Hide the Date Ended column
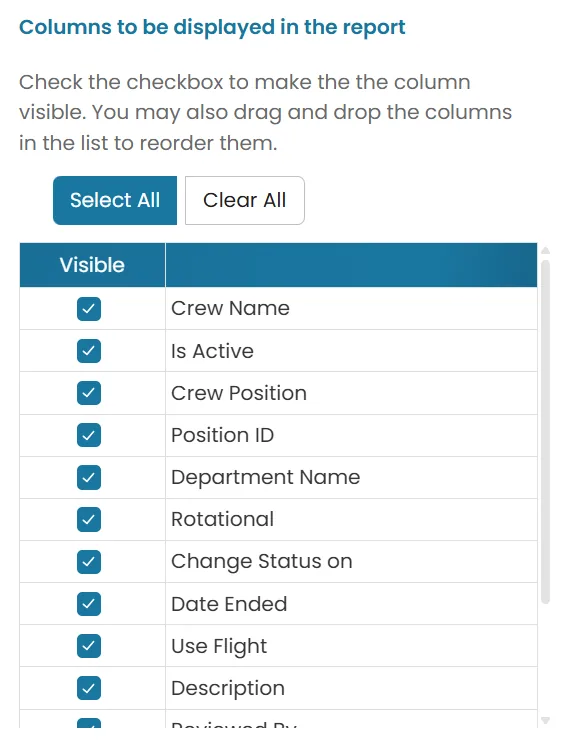Screen dimensions: 567x747 click(x=89, y=604)
